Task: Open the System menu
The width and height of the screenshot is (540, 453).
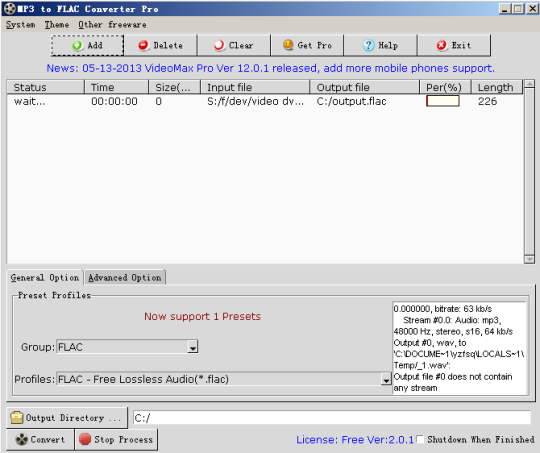Action: [21, 25]
